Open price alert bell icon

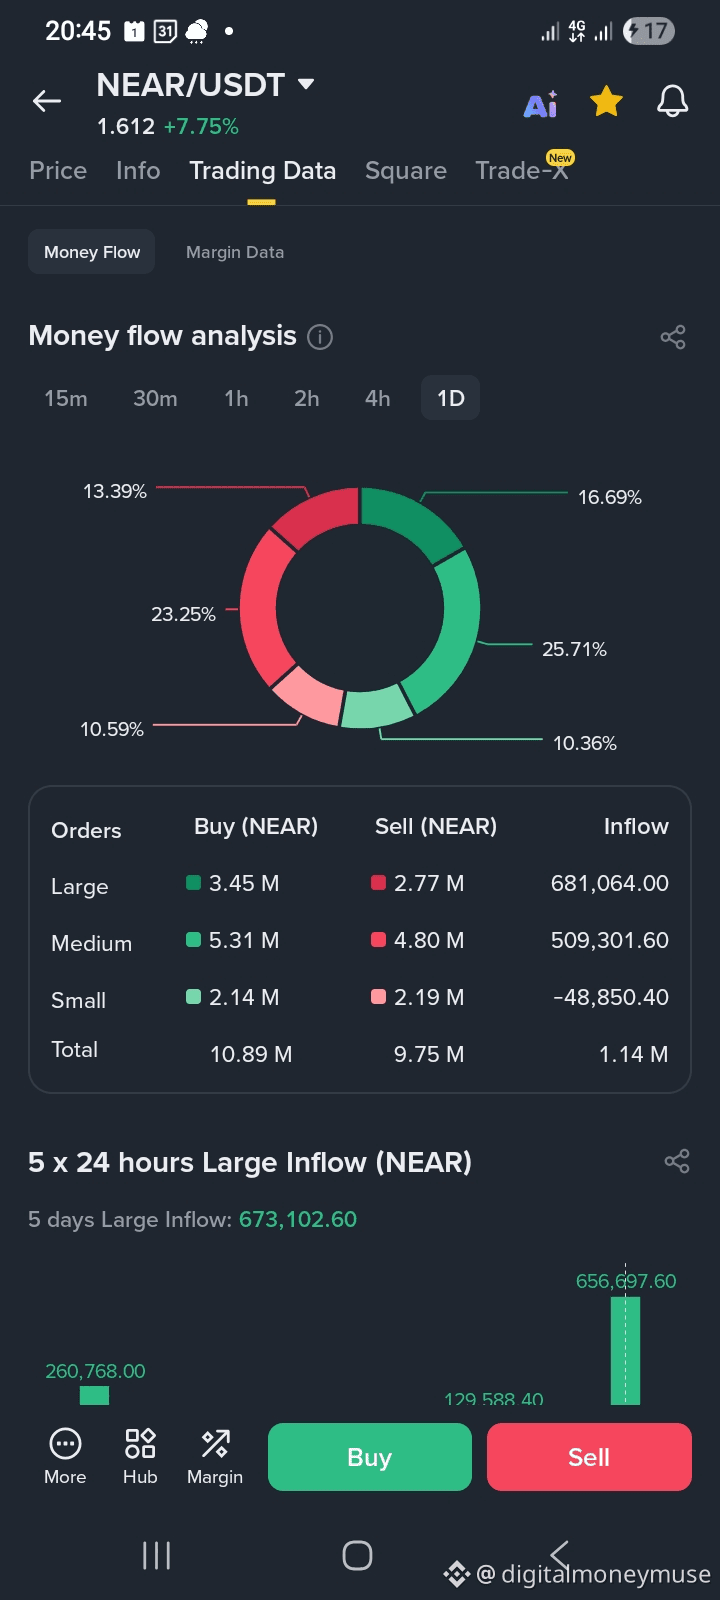coord(672,102)
